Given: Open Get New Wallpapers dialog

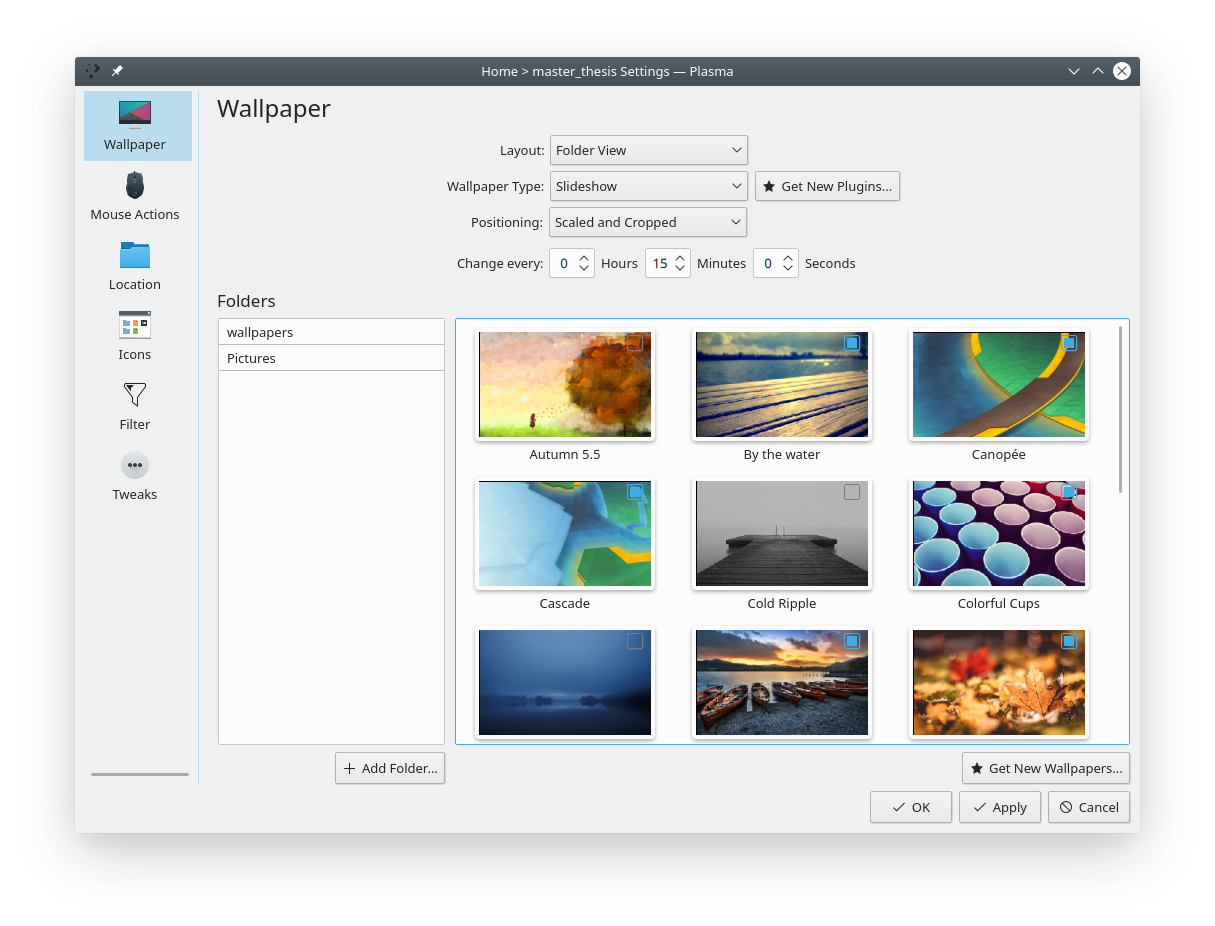Looking at the screenshot, I should [1045, 768].
